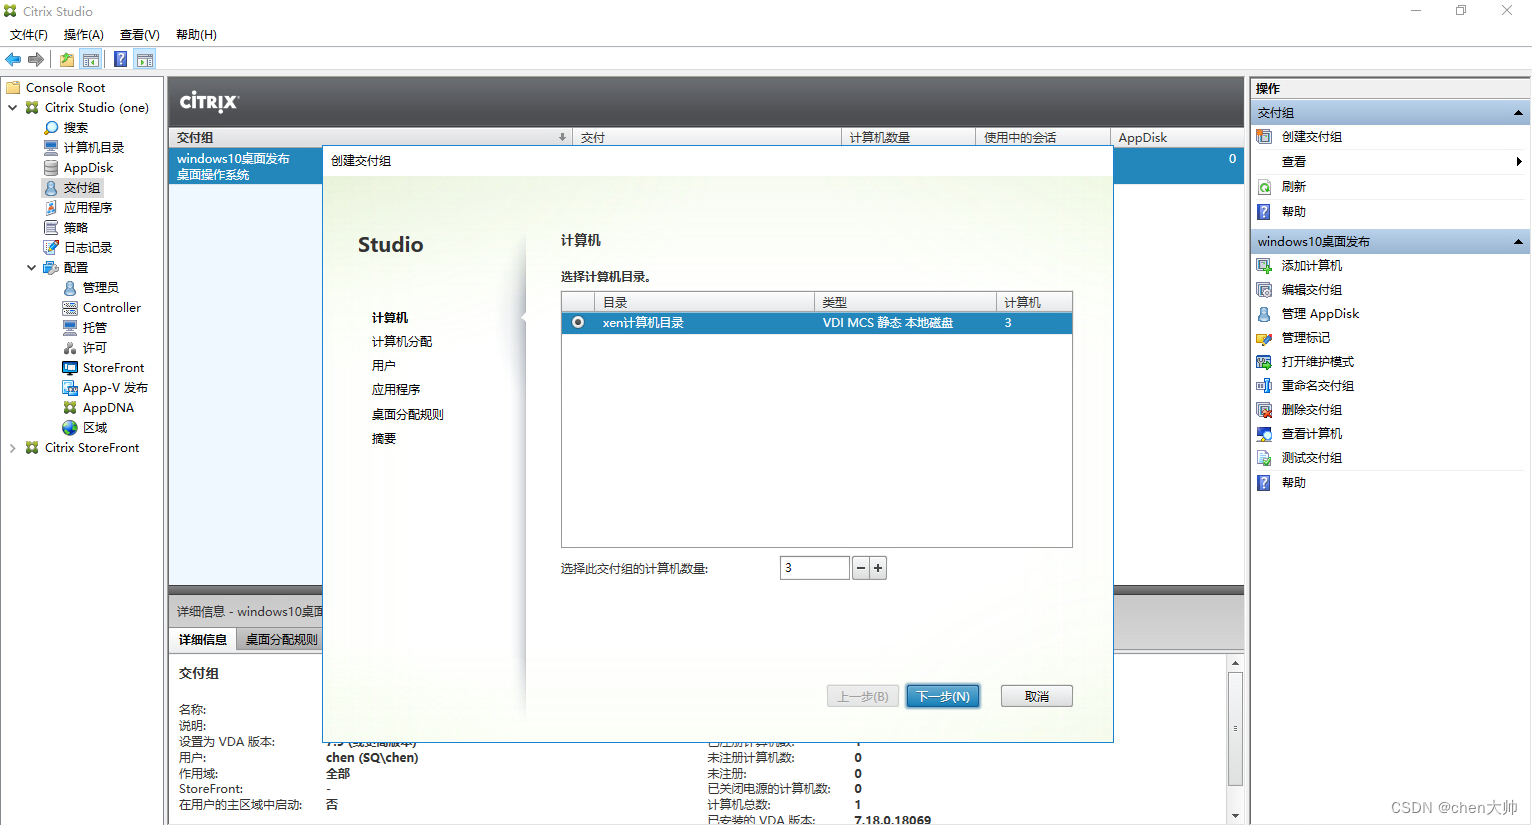Select StoreFront under 配置

click(x=113, y=368)
